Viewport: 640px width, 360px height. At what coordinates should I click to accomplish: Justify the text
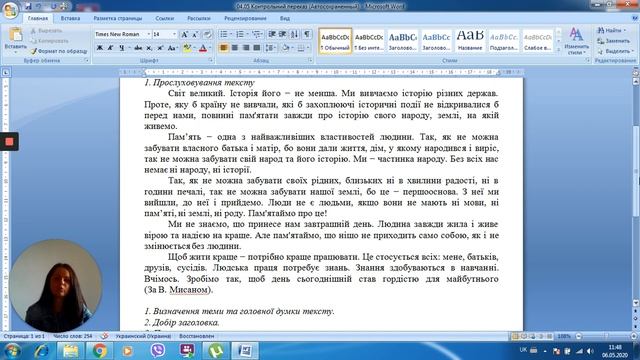tap(256, 48)
